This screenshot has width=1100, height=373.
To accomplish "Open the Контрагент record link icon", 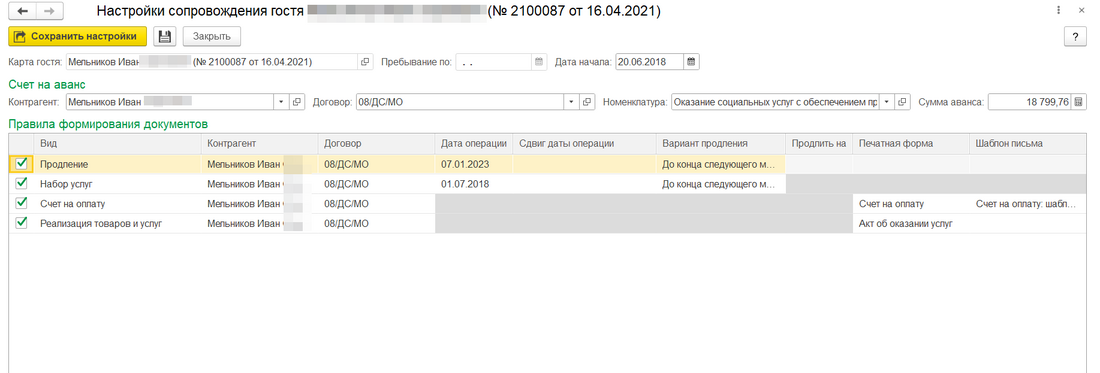I will 297,102.
